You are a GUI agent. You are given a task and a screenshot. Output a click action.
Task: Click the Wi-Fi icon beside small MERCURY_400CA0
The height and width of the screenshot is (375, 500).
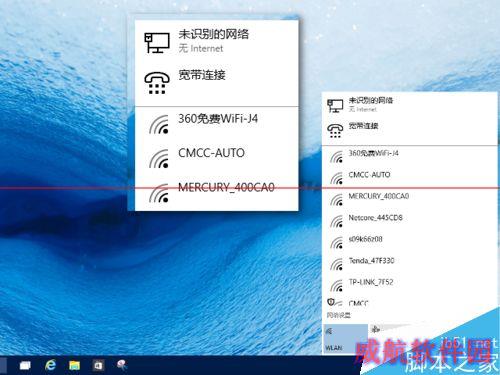point(337,200)
